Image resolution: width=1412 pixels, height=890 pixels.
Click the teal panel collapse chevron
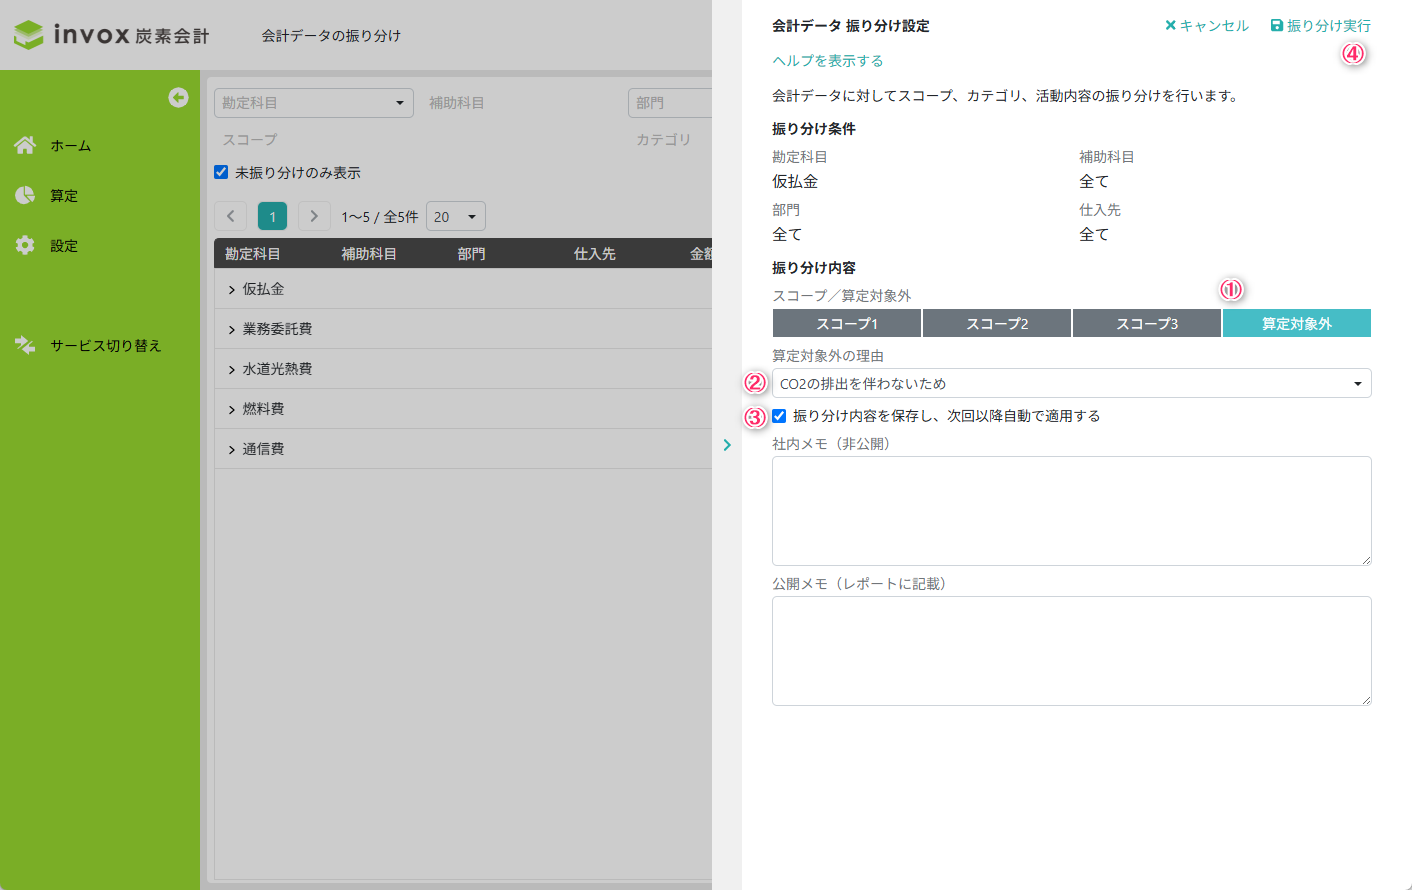pyautogui.click(x=727, y=445)
